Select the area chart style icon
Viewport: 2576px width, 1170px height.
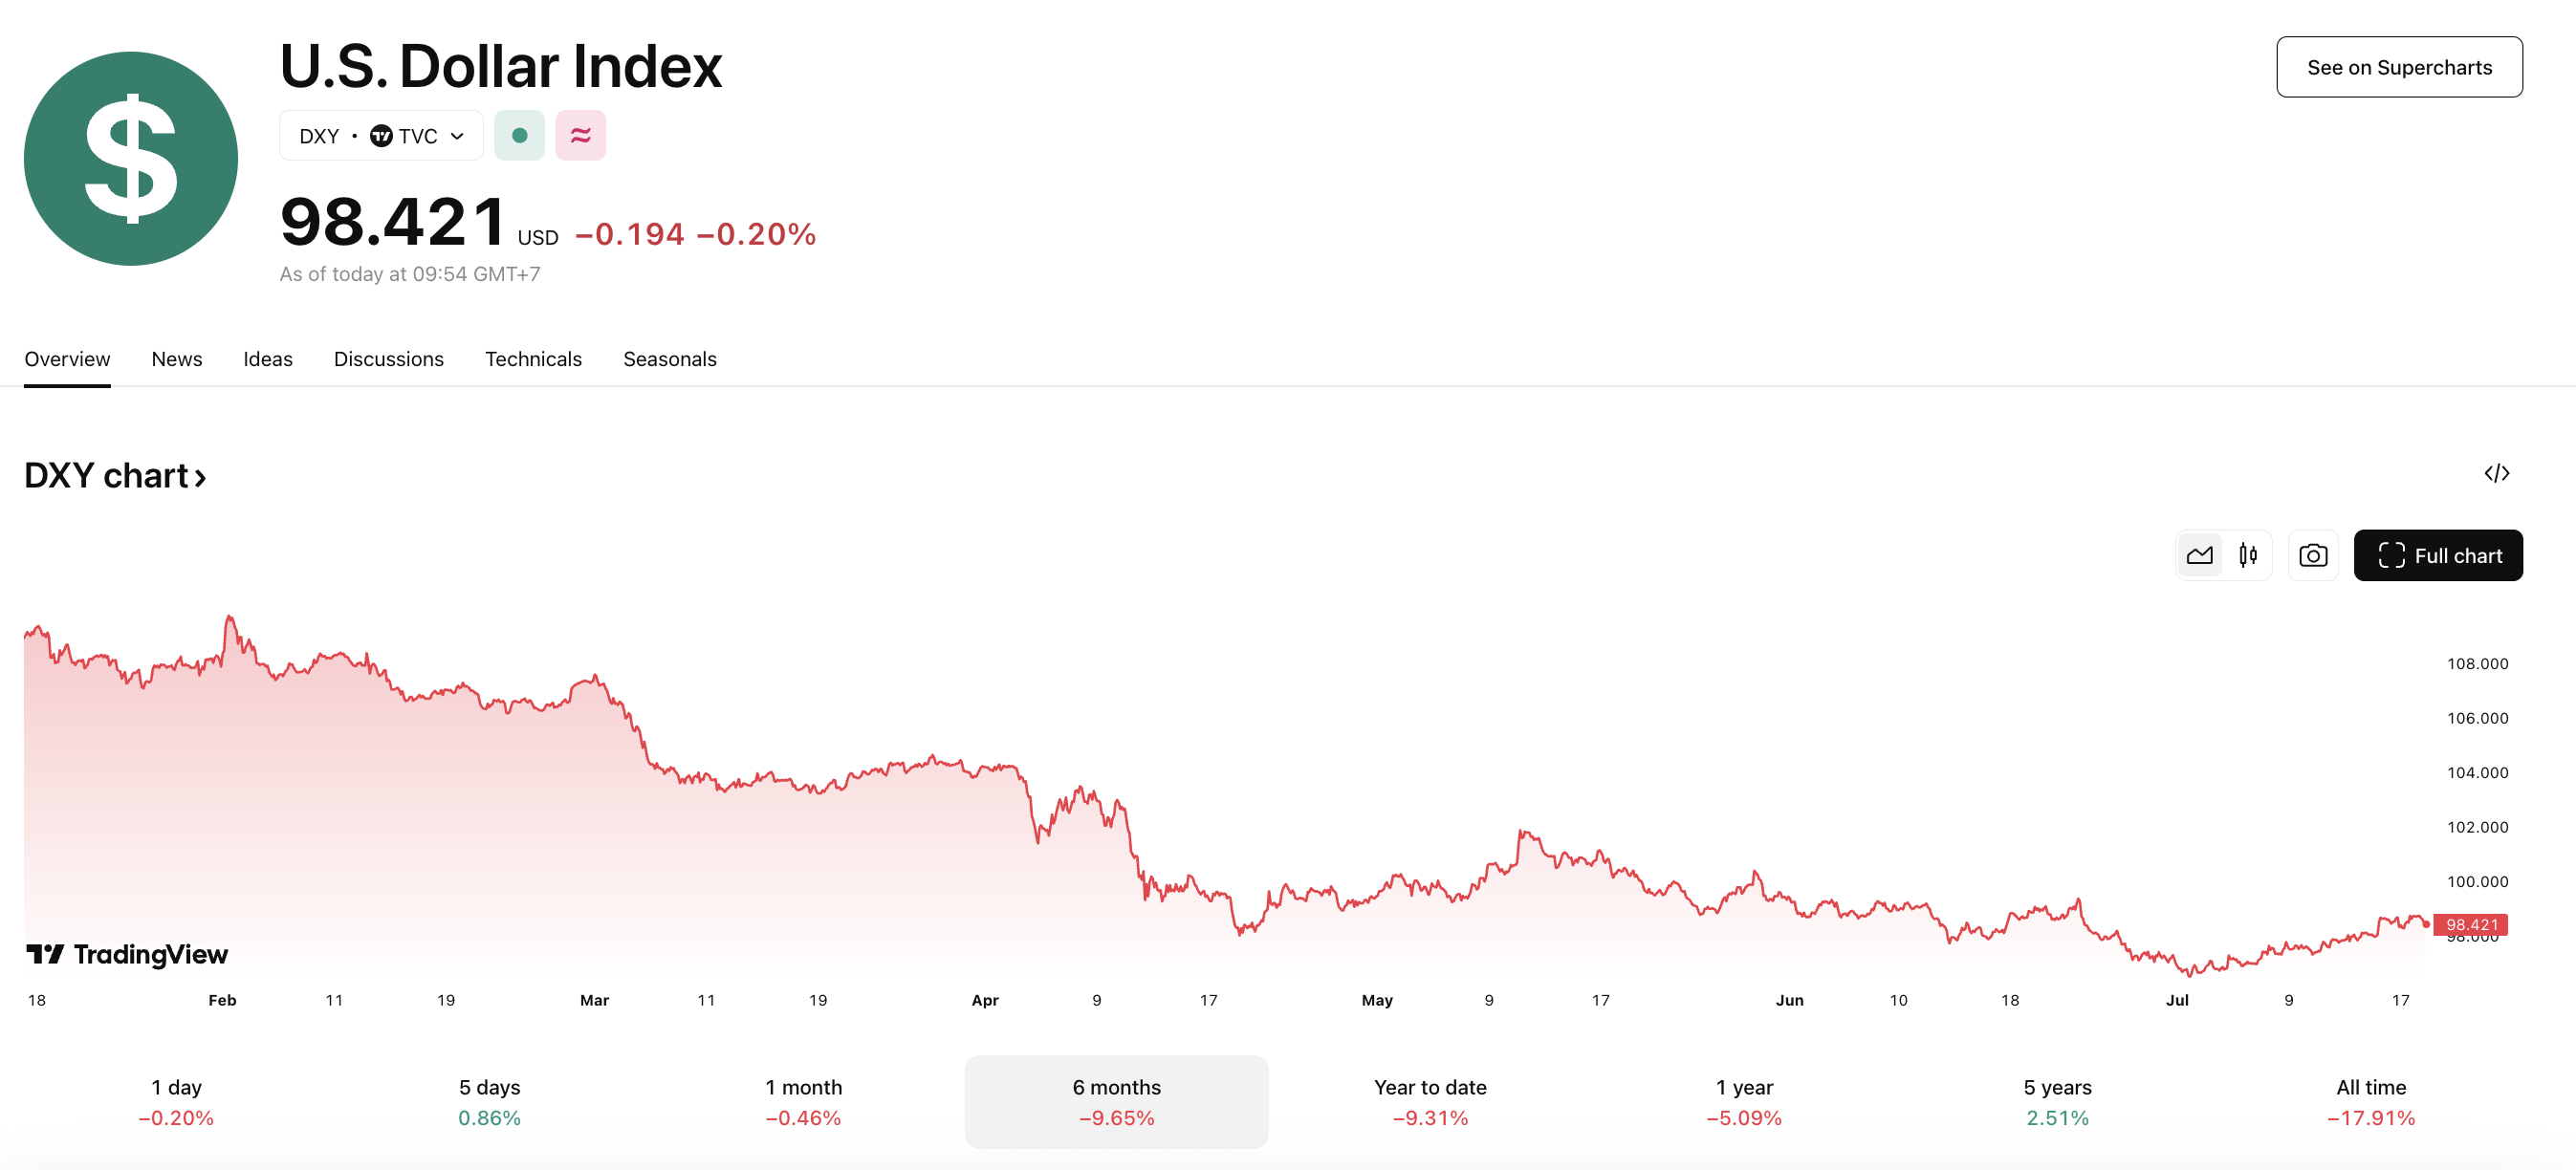pos(2199,555)
